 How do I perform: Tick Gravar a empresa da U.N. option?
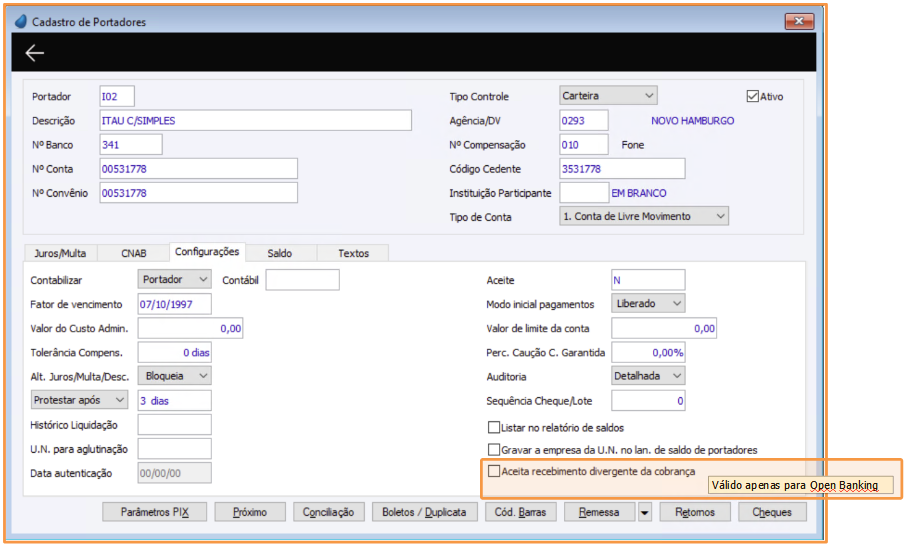493,450
